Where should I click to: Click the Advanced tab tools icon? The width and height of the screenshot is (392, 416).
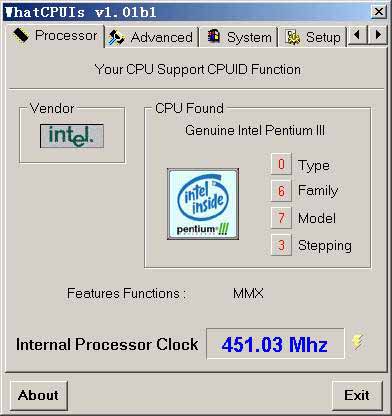(x=117, y=38)
